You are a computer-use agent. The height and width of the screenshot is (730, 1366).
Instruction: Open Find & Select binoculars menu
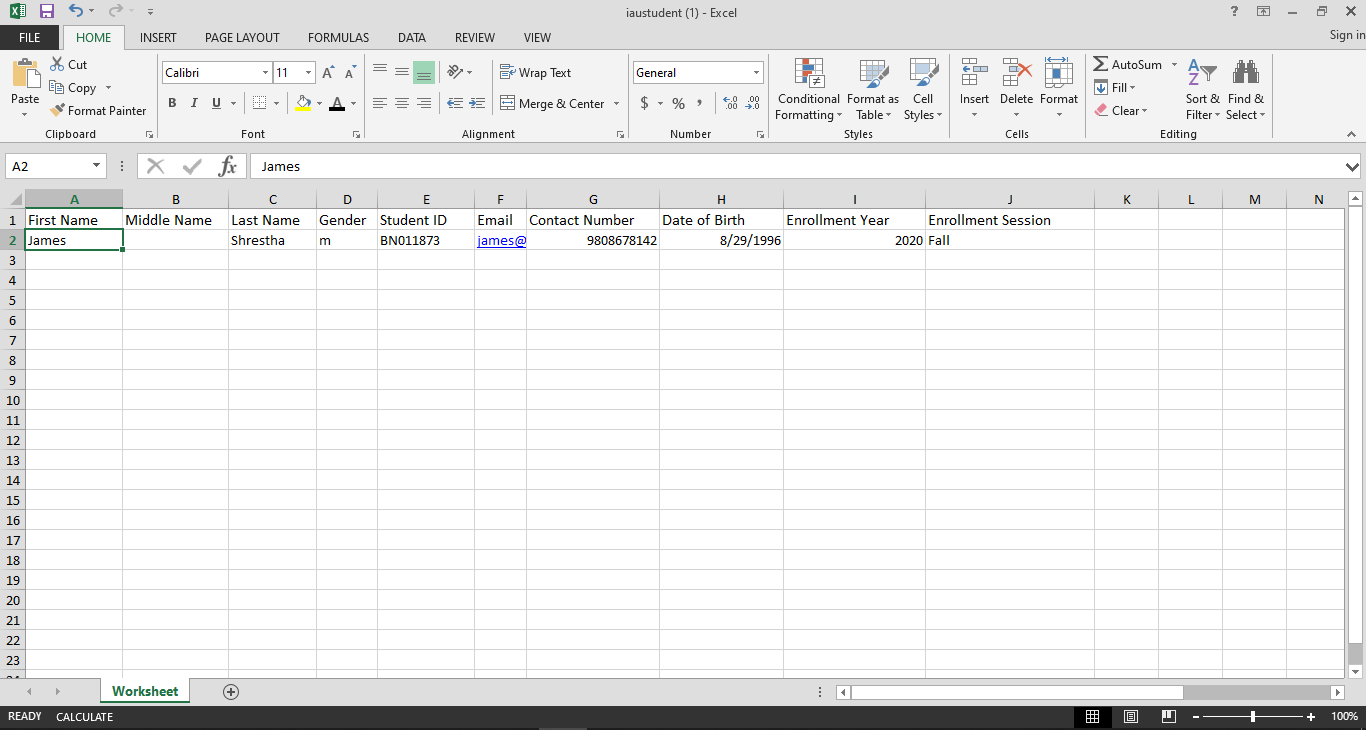pos(1246,89)
